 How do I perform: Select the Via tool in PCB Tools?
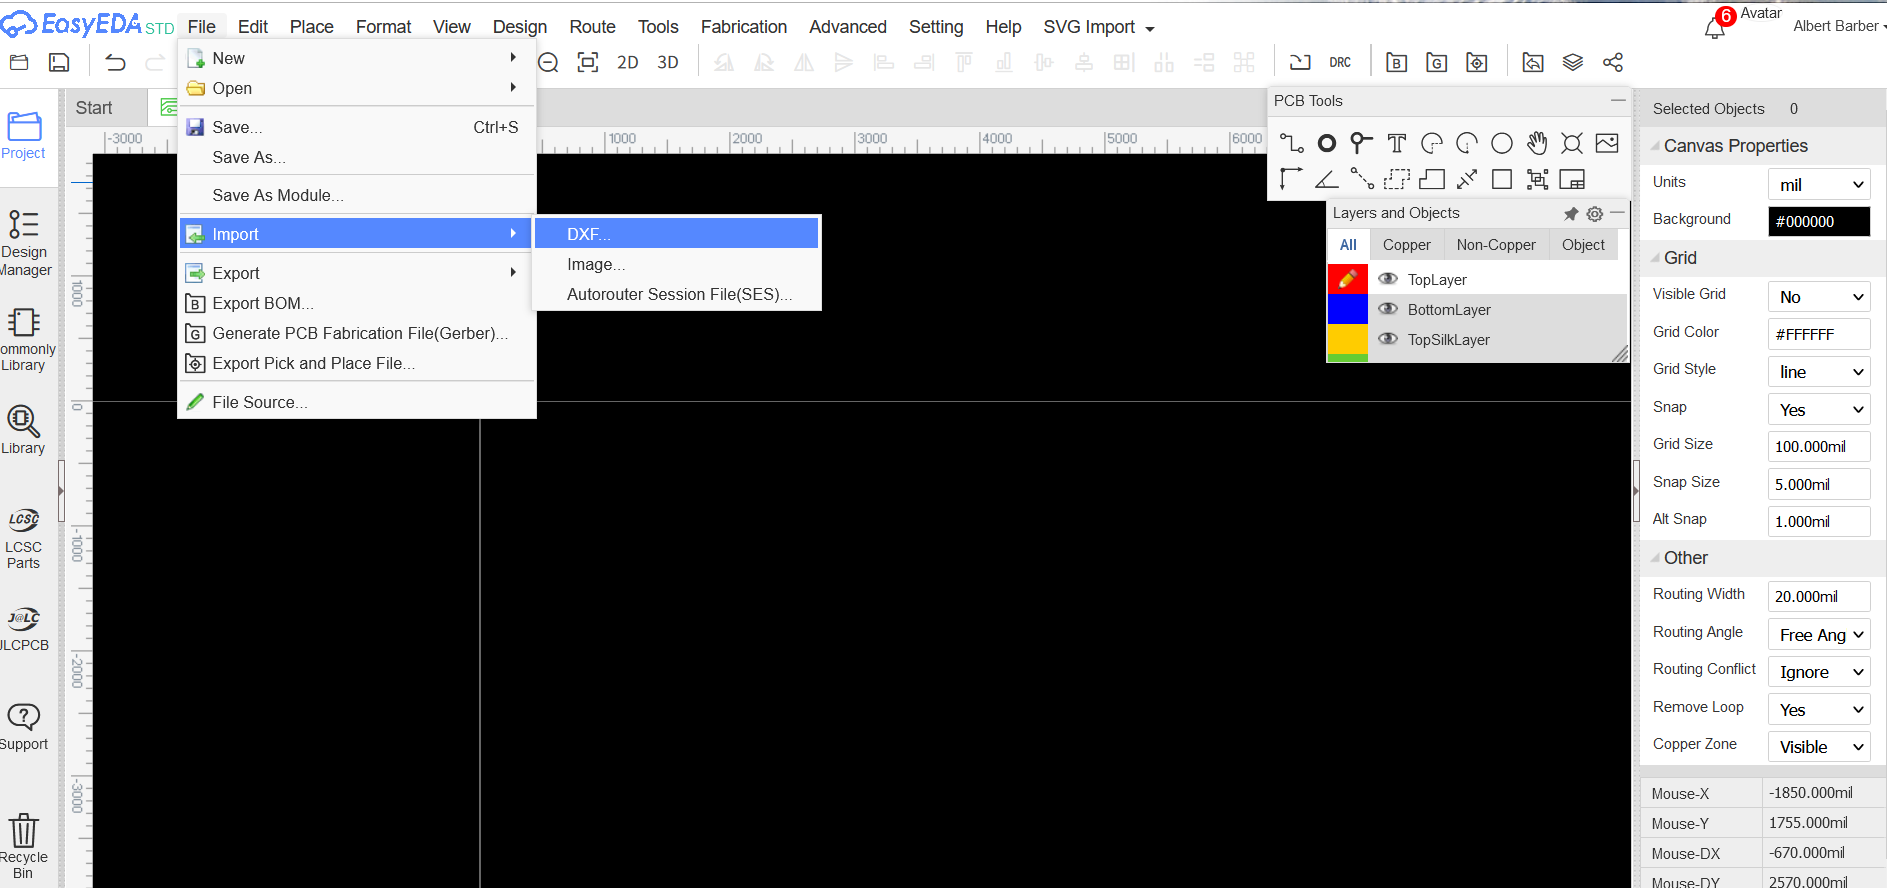tap(1361, 143)
